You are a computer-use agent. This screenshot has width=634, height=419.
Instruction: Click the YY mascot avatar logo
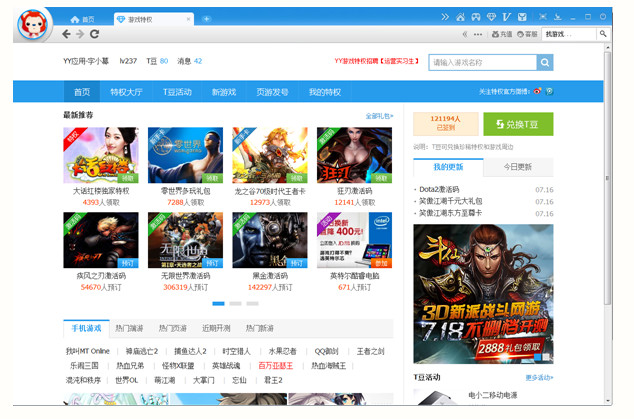tap(32, 24)
